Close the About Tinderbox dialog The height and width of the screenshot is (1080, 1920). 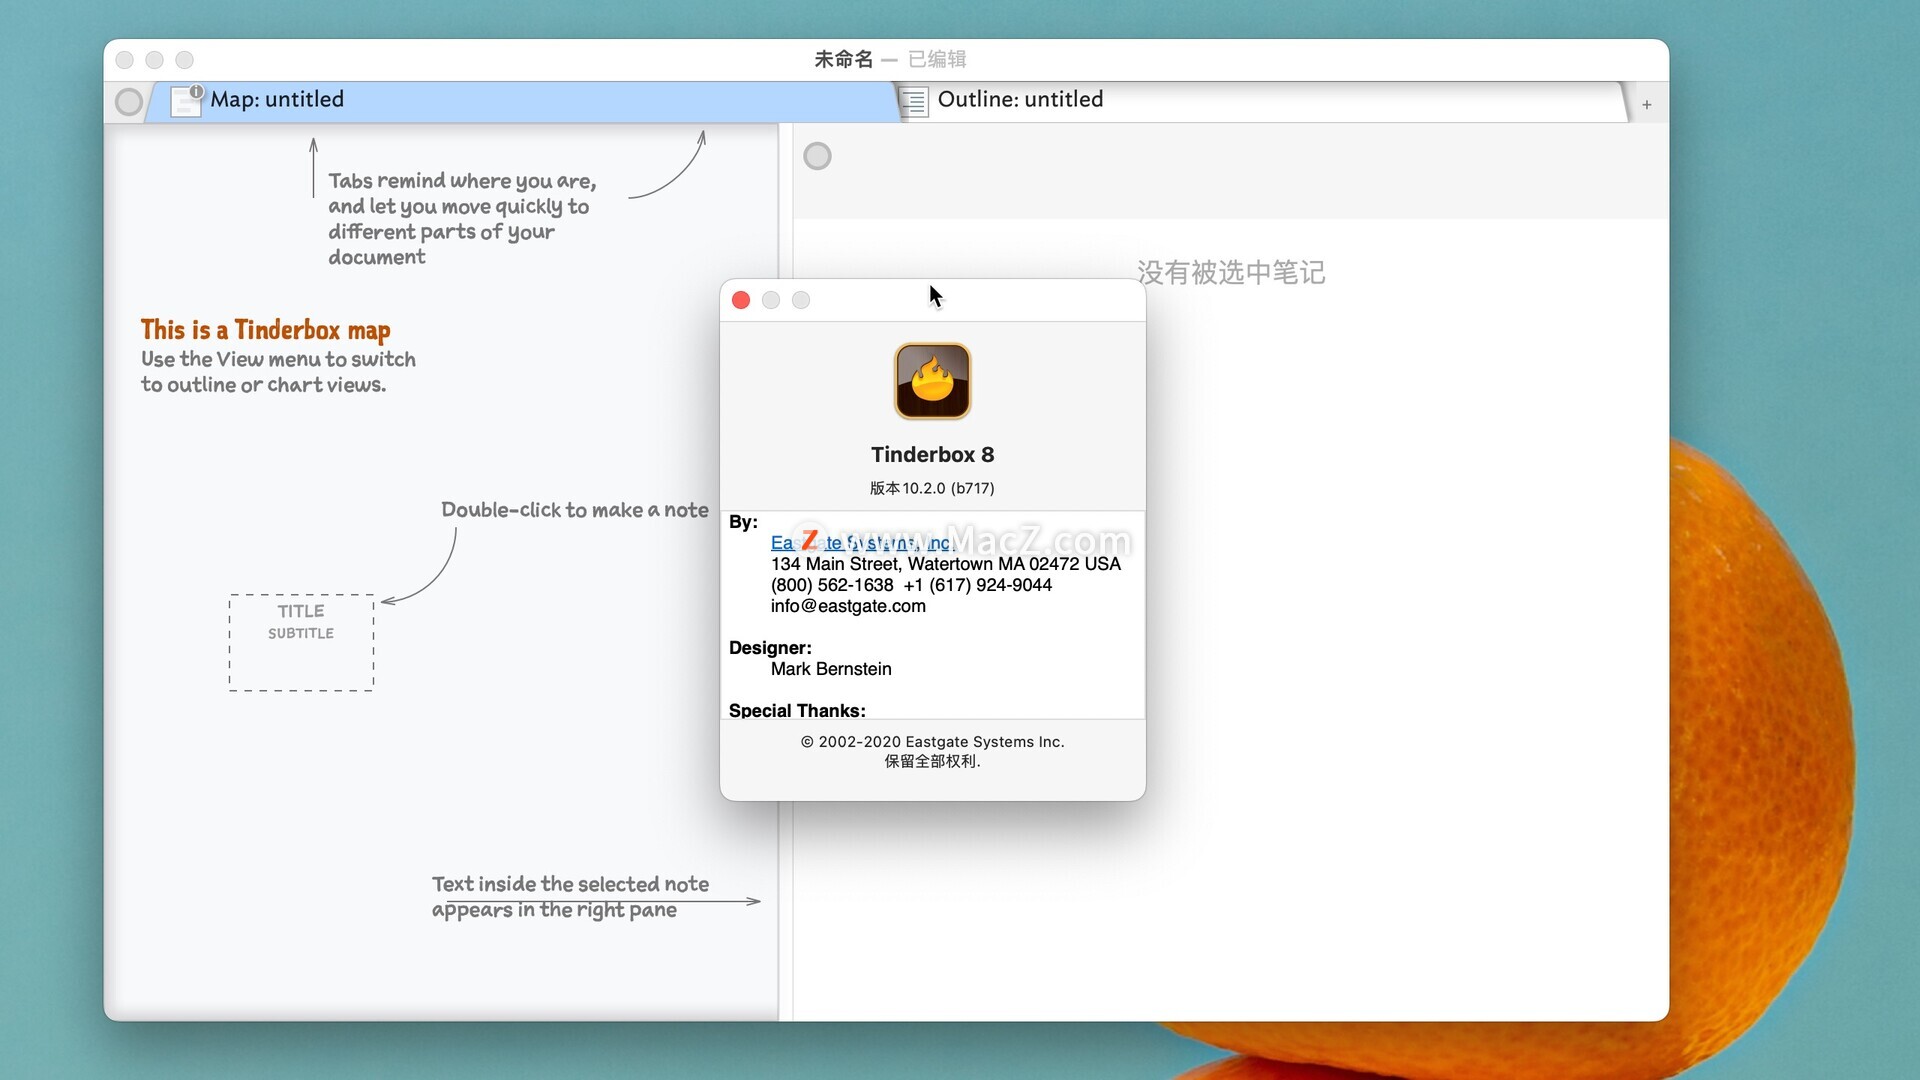[741, 300]
